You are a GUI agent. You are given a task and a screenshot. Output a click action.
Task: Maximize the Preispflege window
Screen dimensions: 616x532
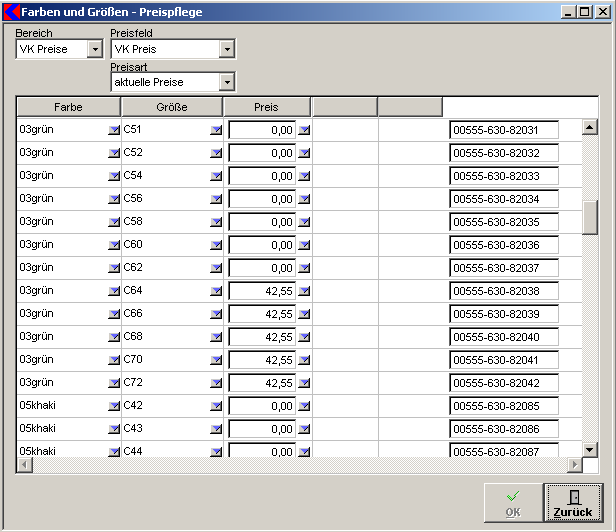[585, 12]
